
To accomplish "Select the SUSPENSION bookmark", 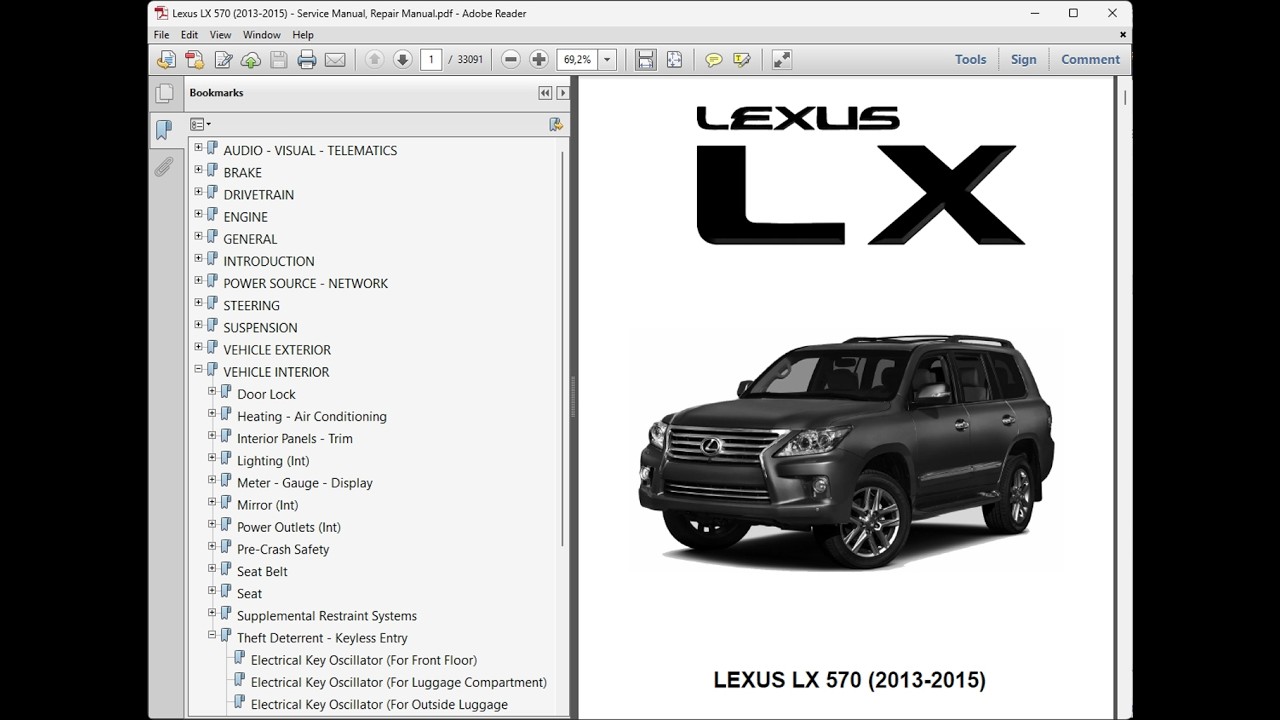I will tap(260, 328).
